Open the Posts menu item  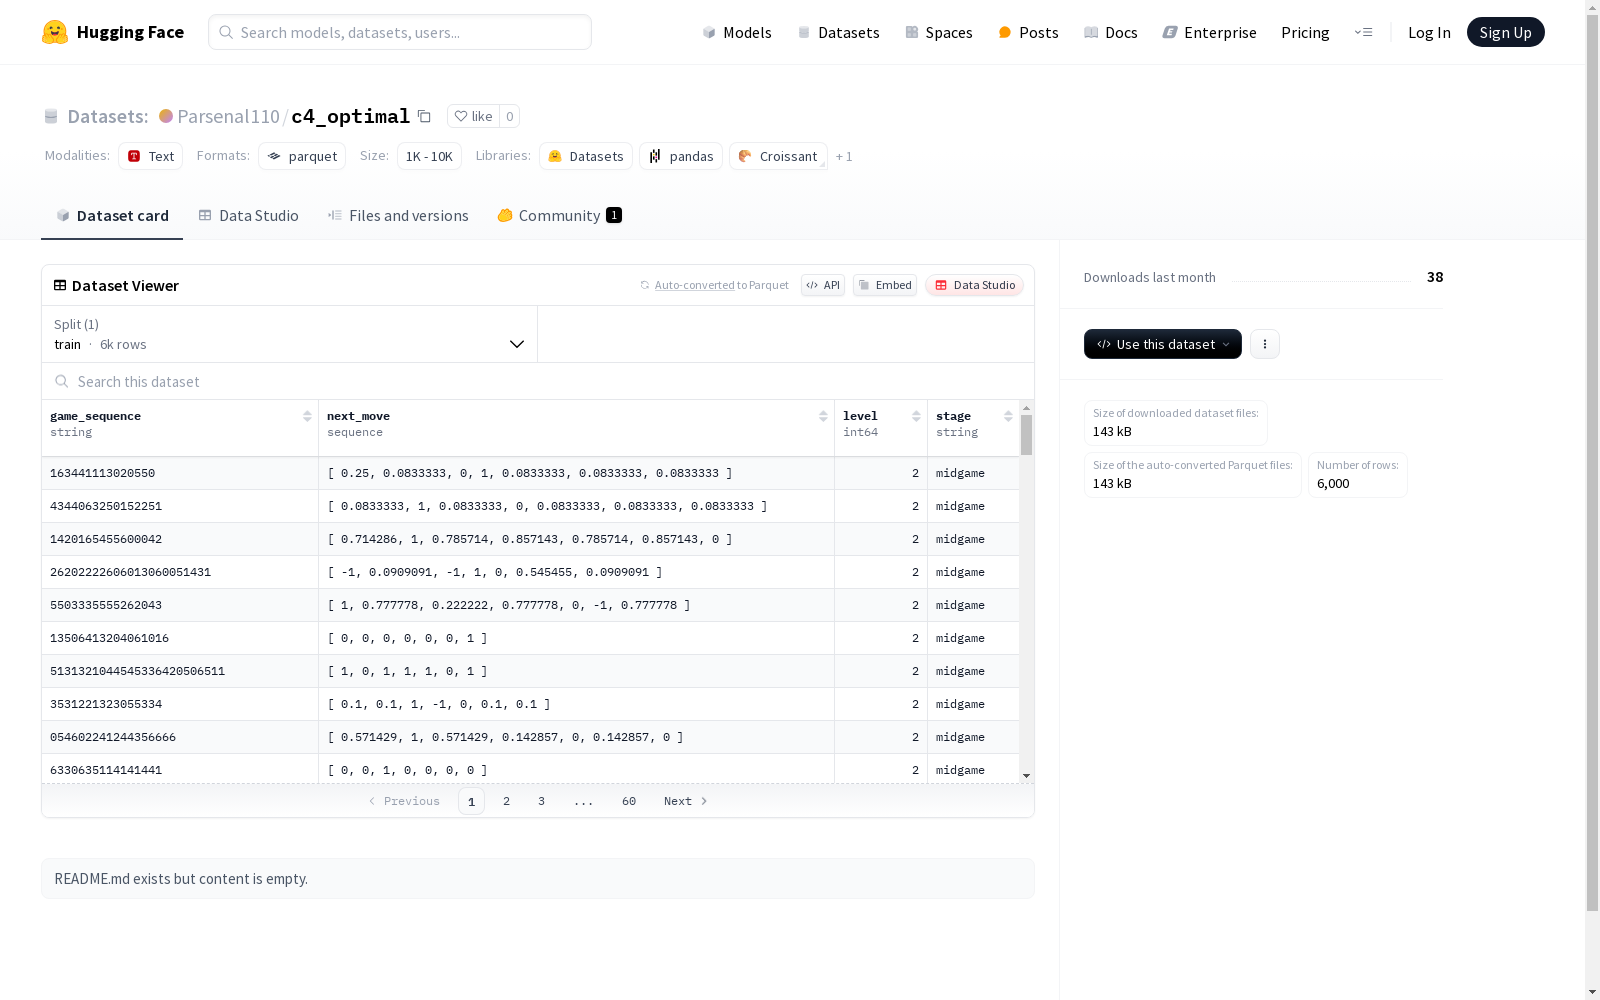tap(1028, 32)
